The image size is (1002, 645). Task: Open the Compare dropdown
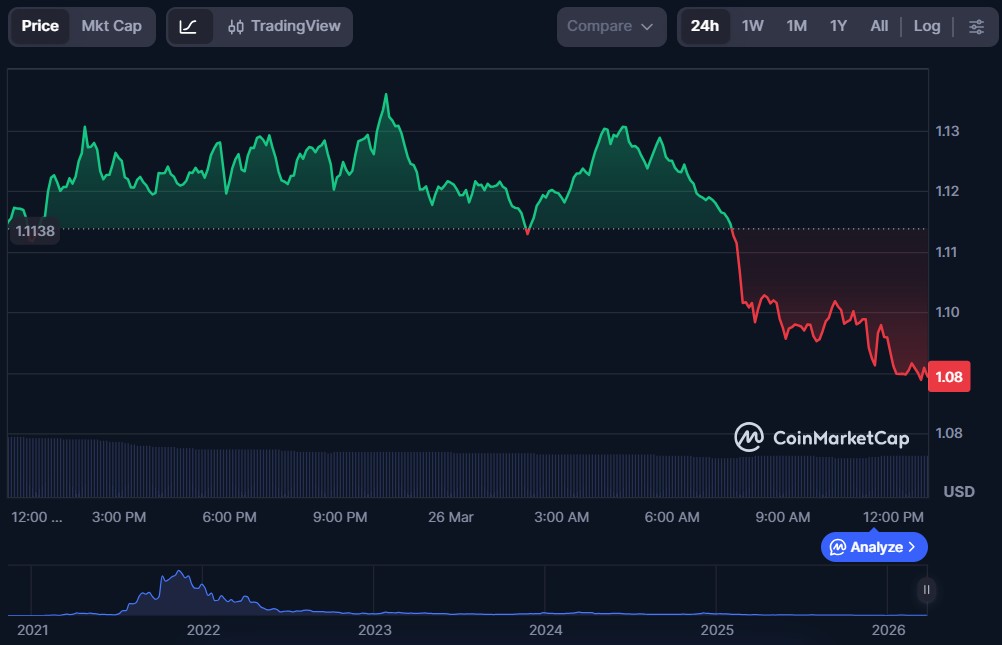[x=611, y=26]
